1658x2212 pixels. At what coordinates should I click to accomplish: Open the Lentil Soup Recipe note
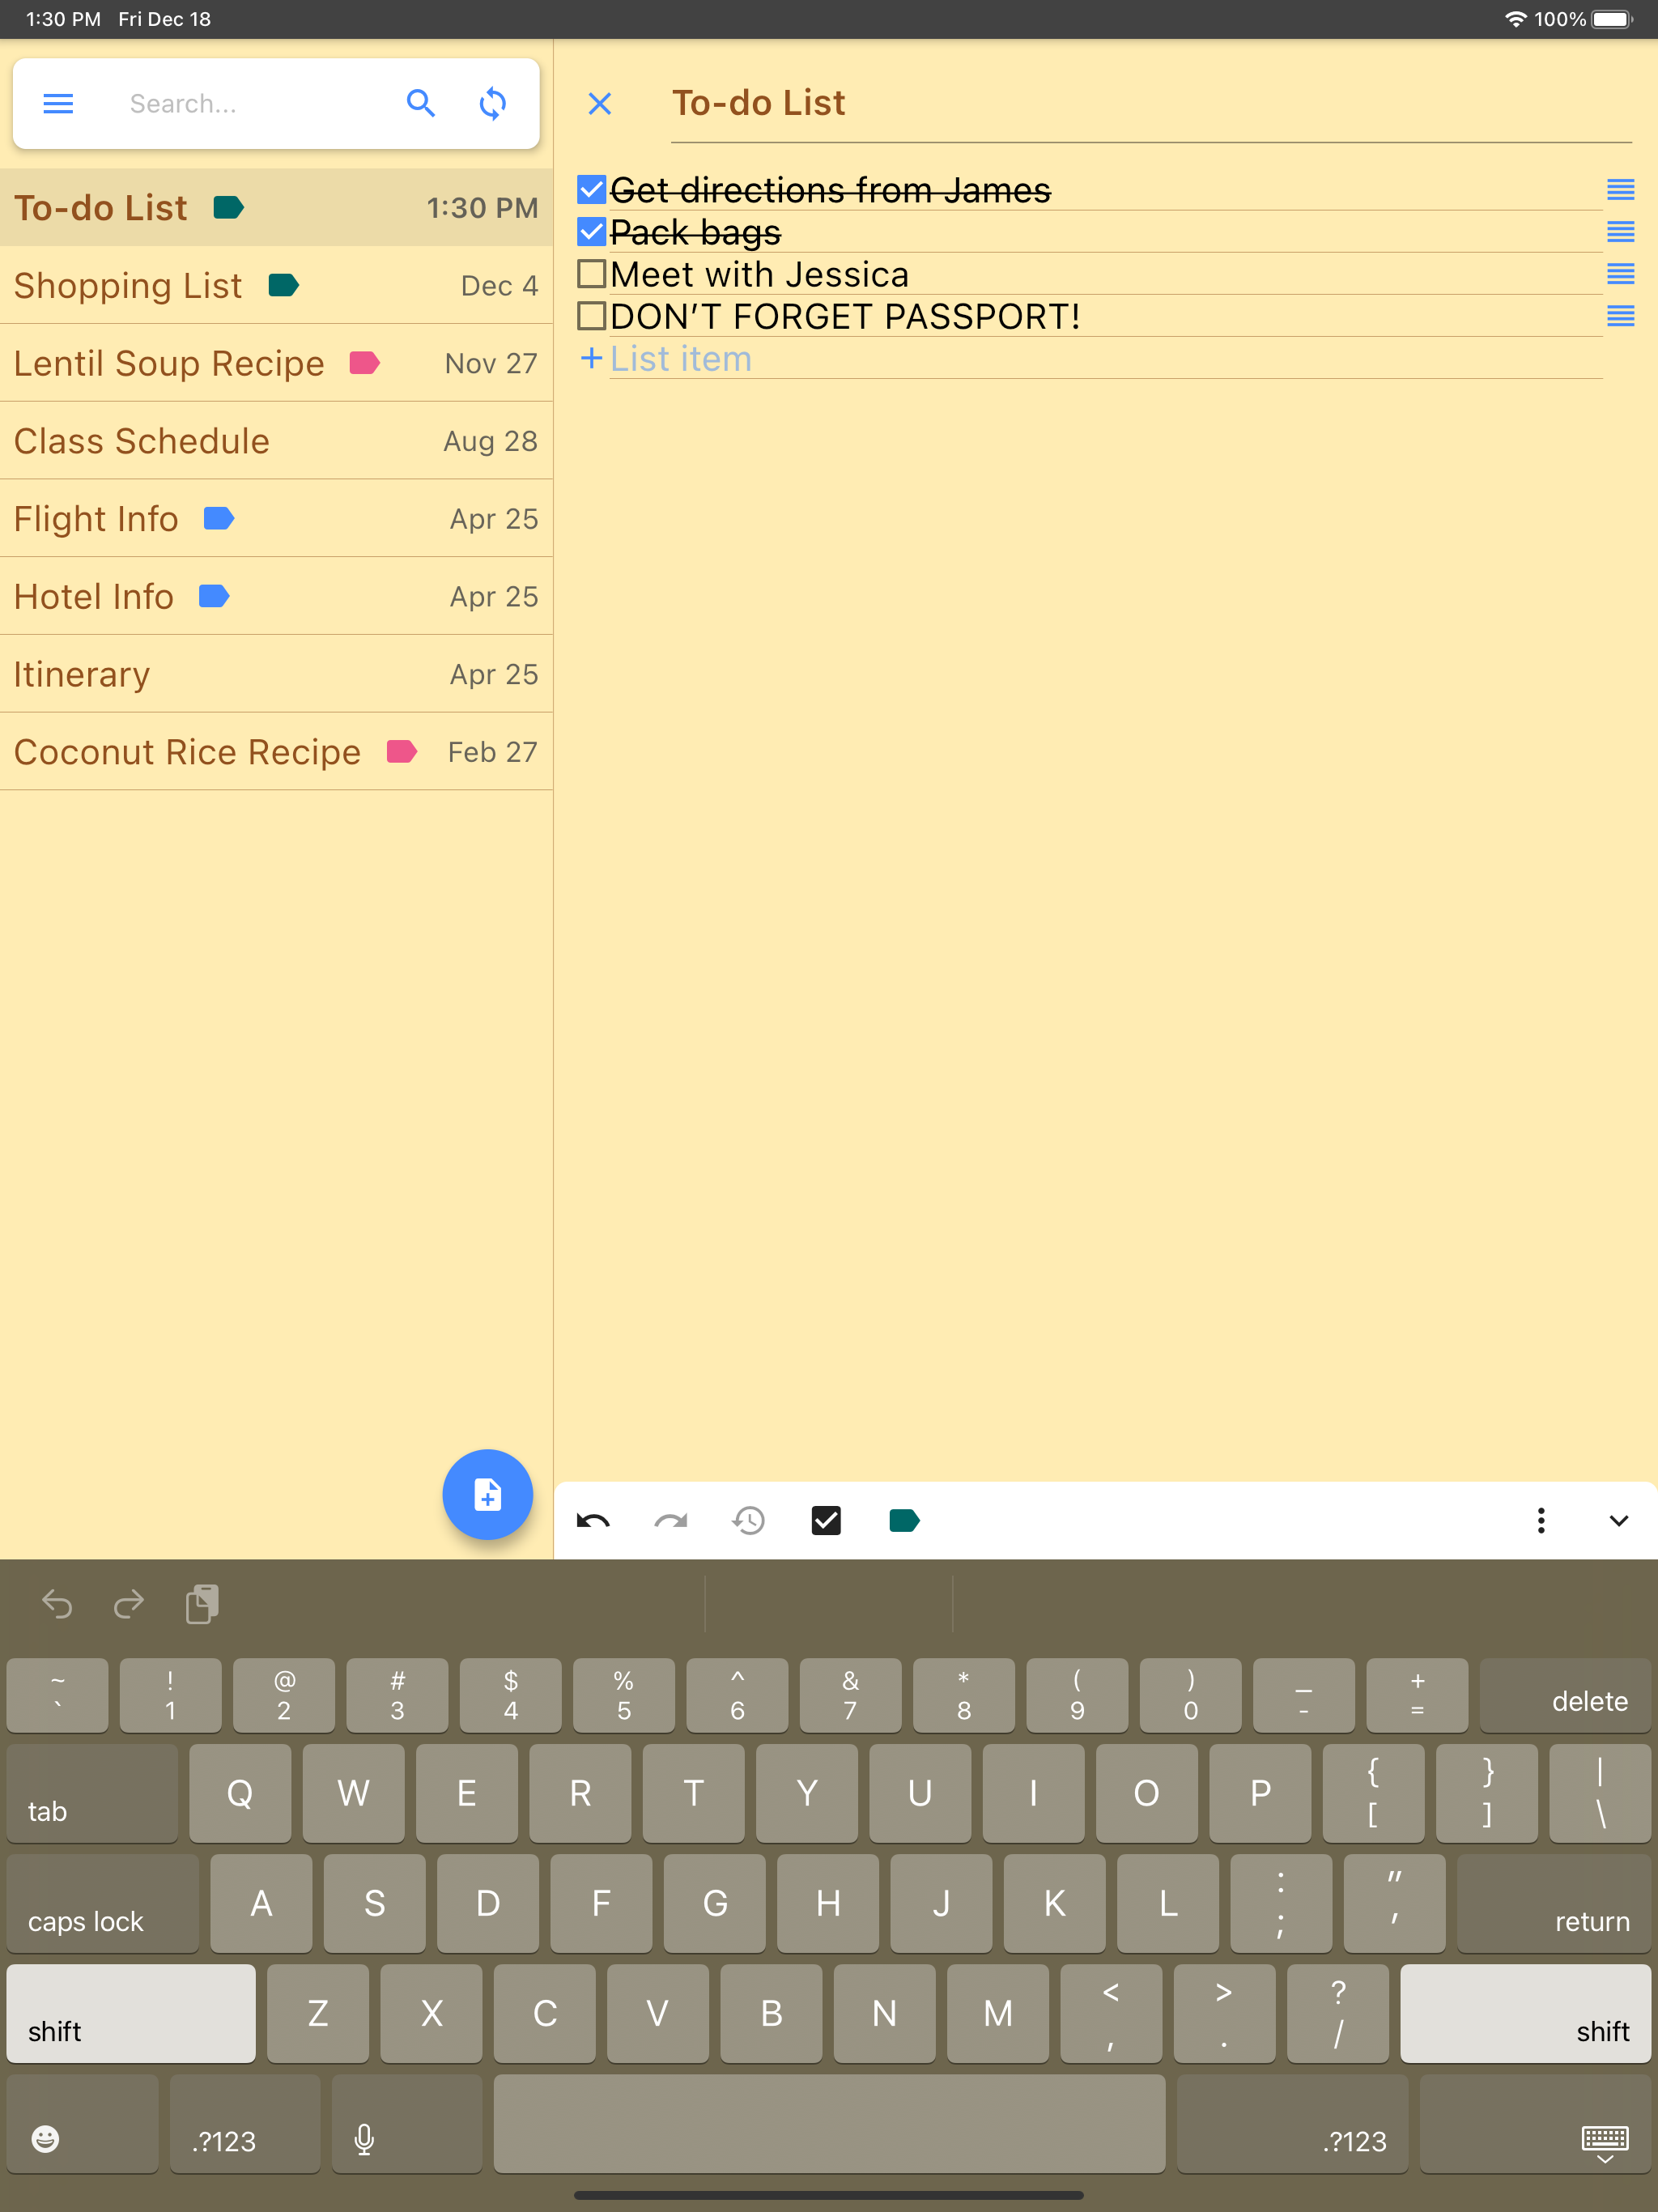pos(276,363)
